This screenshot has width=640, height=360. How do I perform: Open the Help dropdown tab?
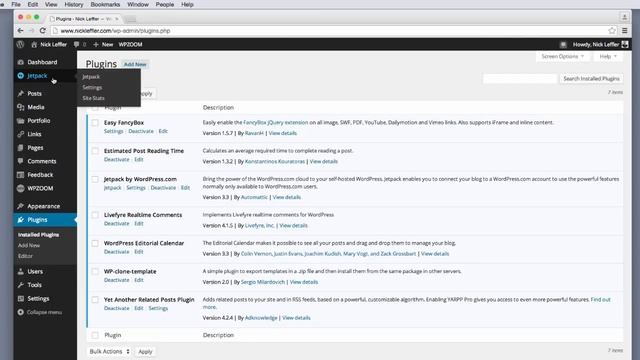point(608,56)
